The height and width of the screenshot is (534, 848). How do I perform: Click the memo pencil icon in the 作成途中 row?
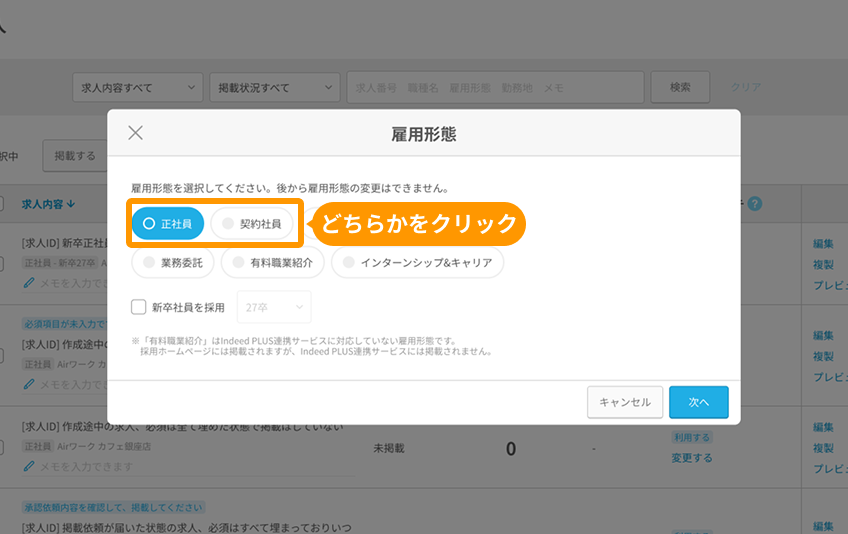point(29,384)
